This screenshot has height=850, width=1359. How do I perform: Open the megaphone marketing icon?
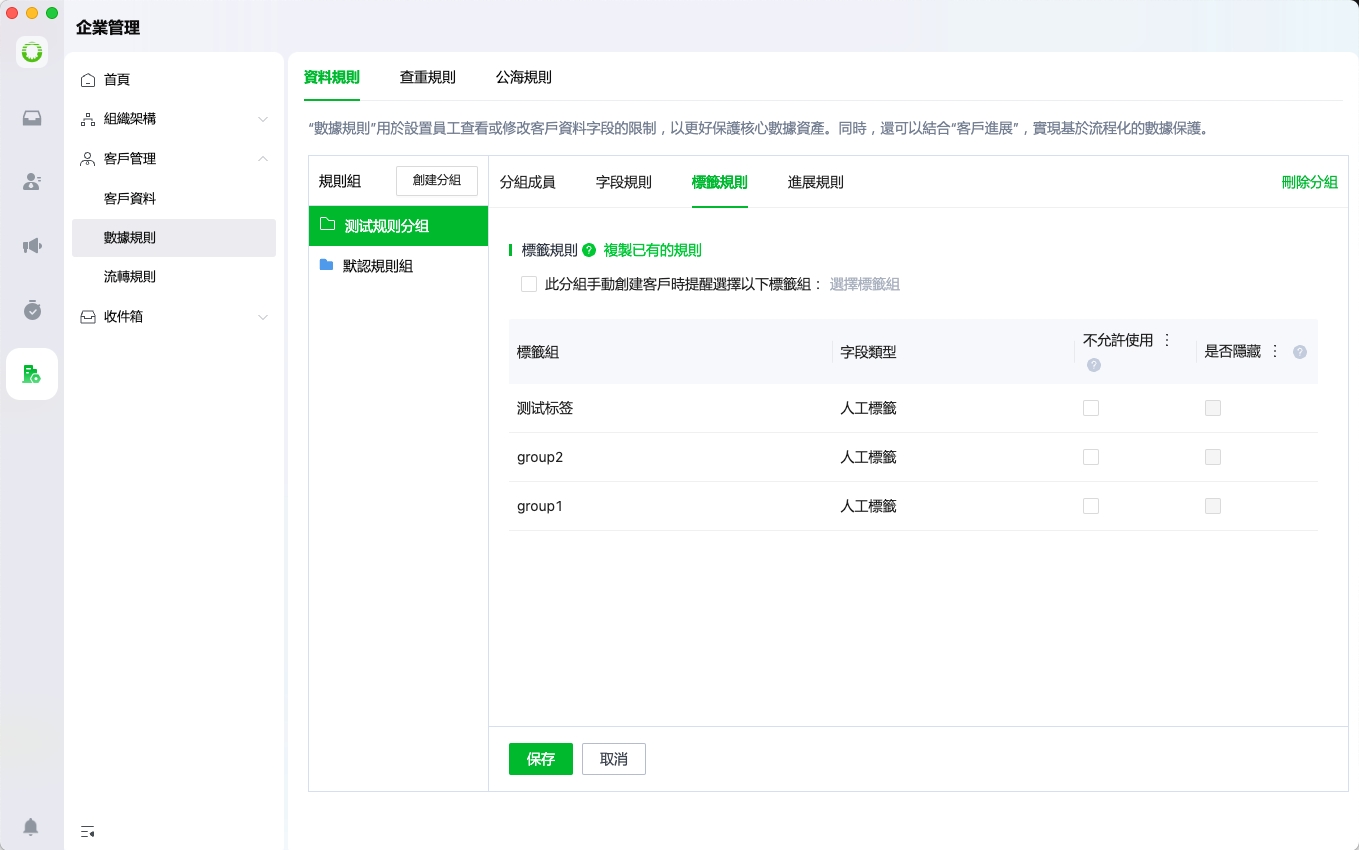pyautogui.click(x=32, y=246)
